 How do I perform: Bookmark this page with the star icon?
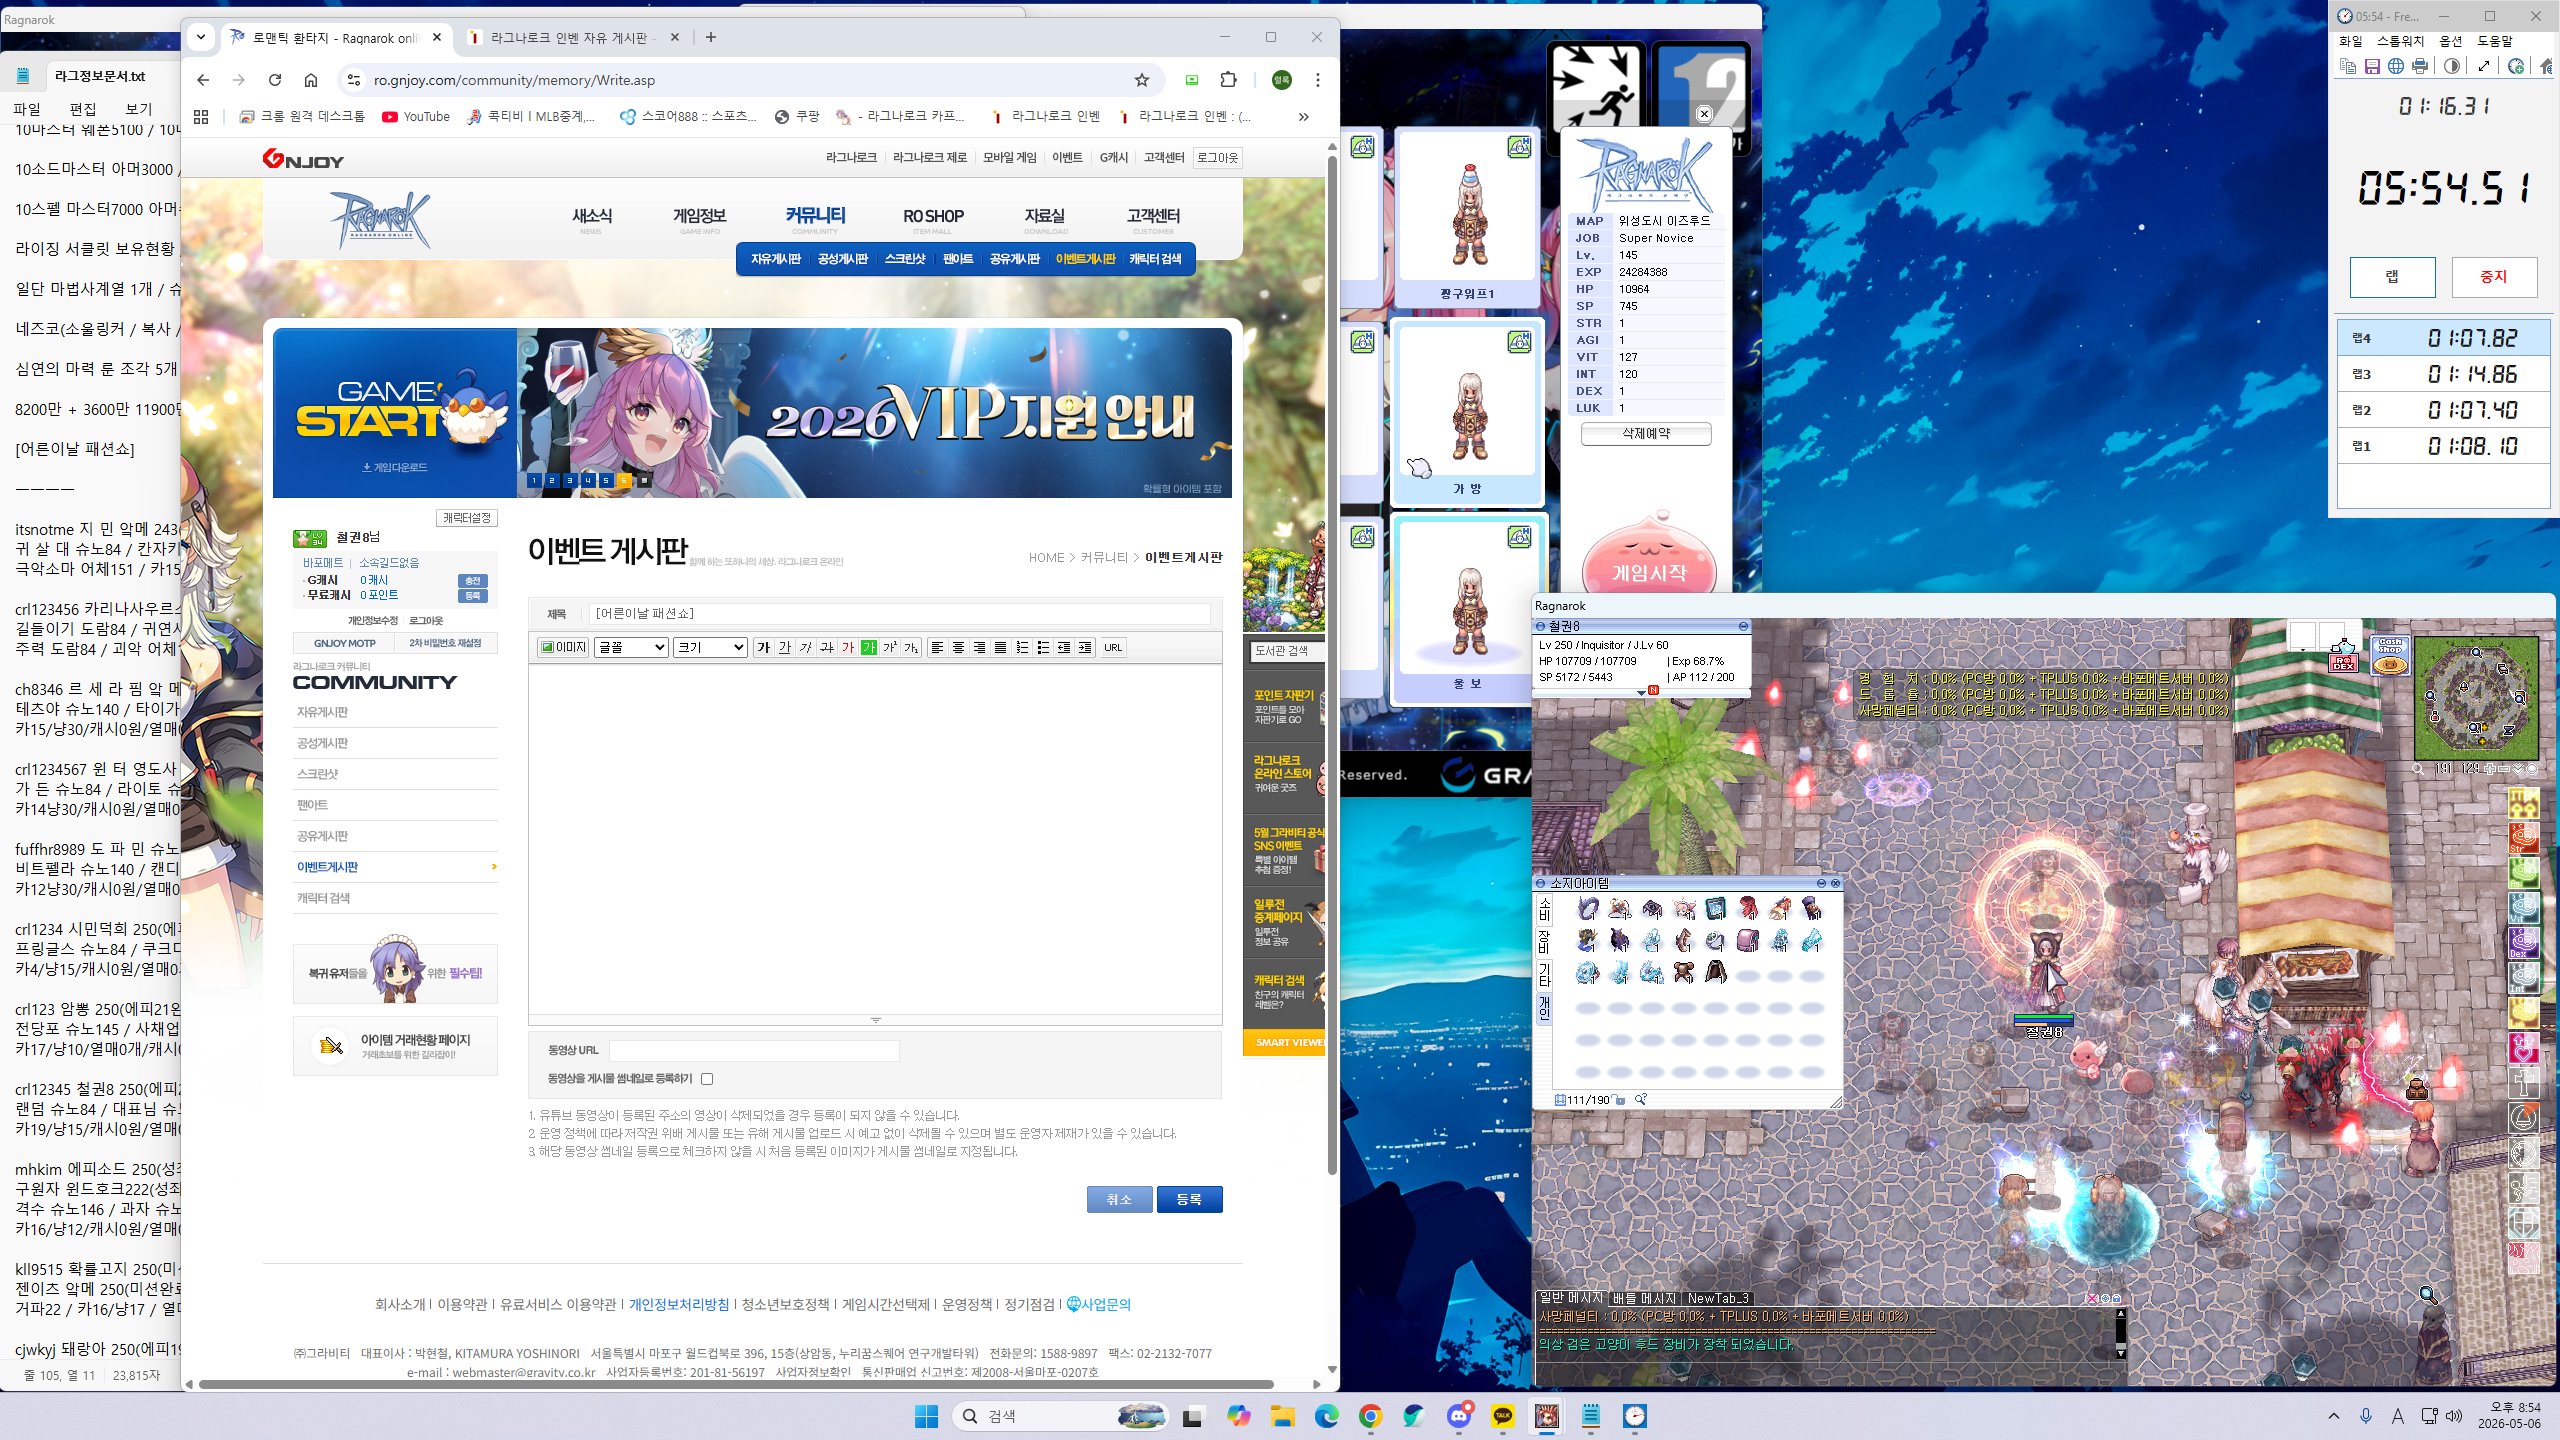1142,80
